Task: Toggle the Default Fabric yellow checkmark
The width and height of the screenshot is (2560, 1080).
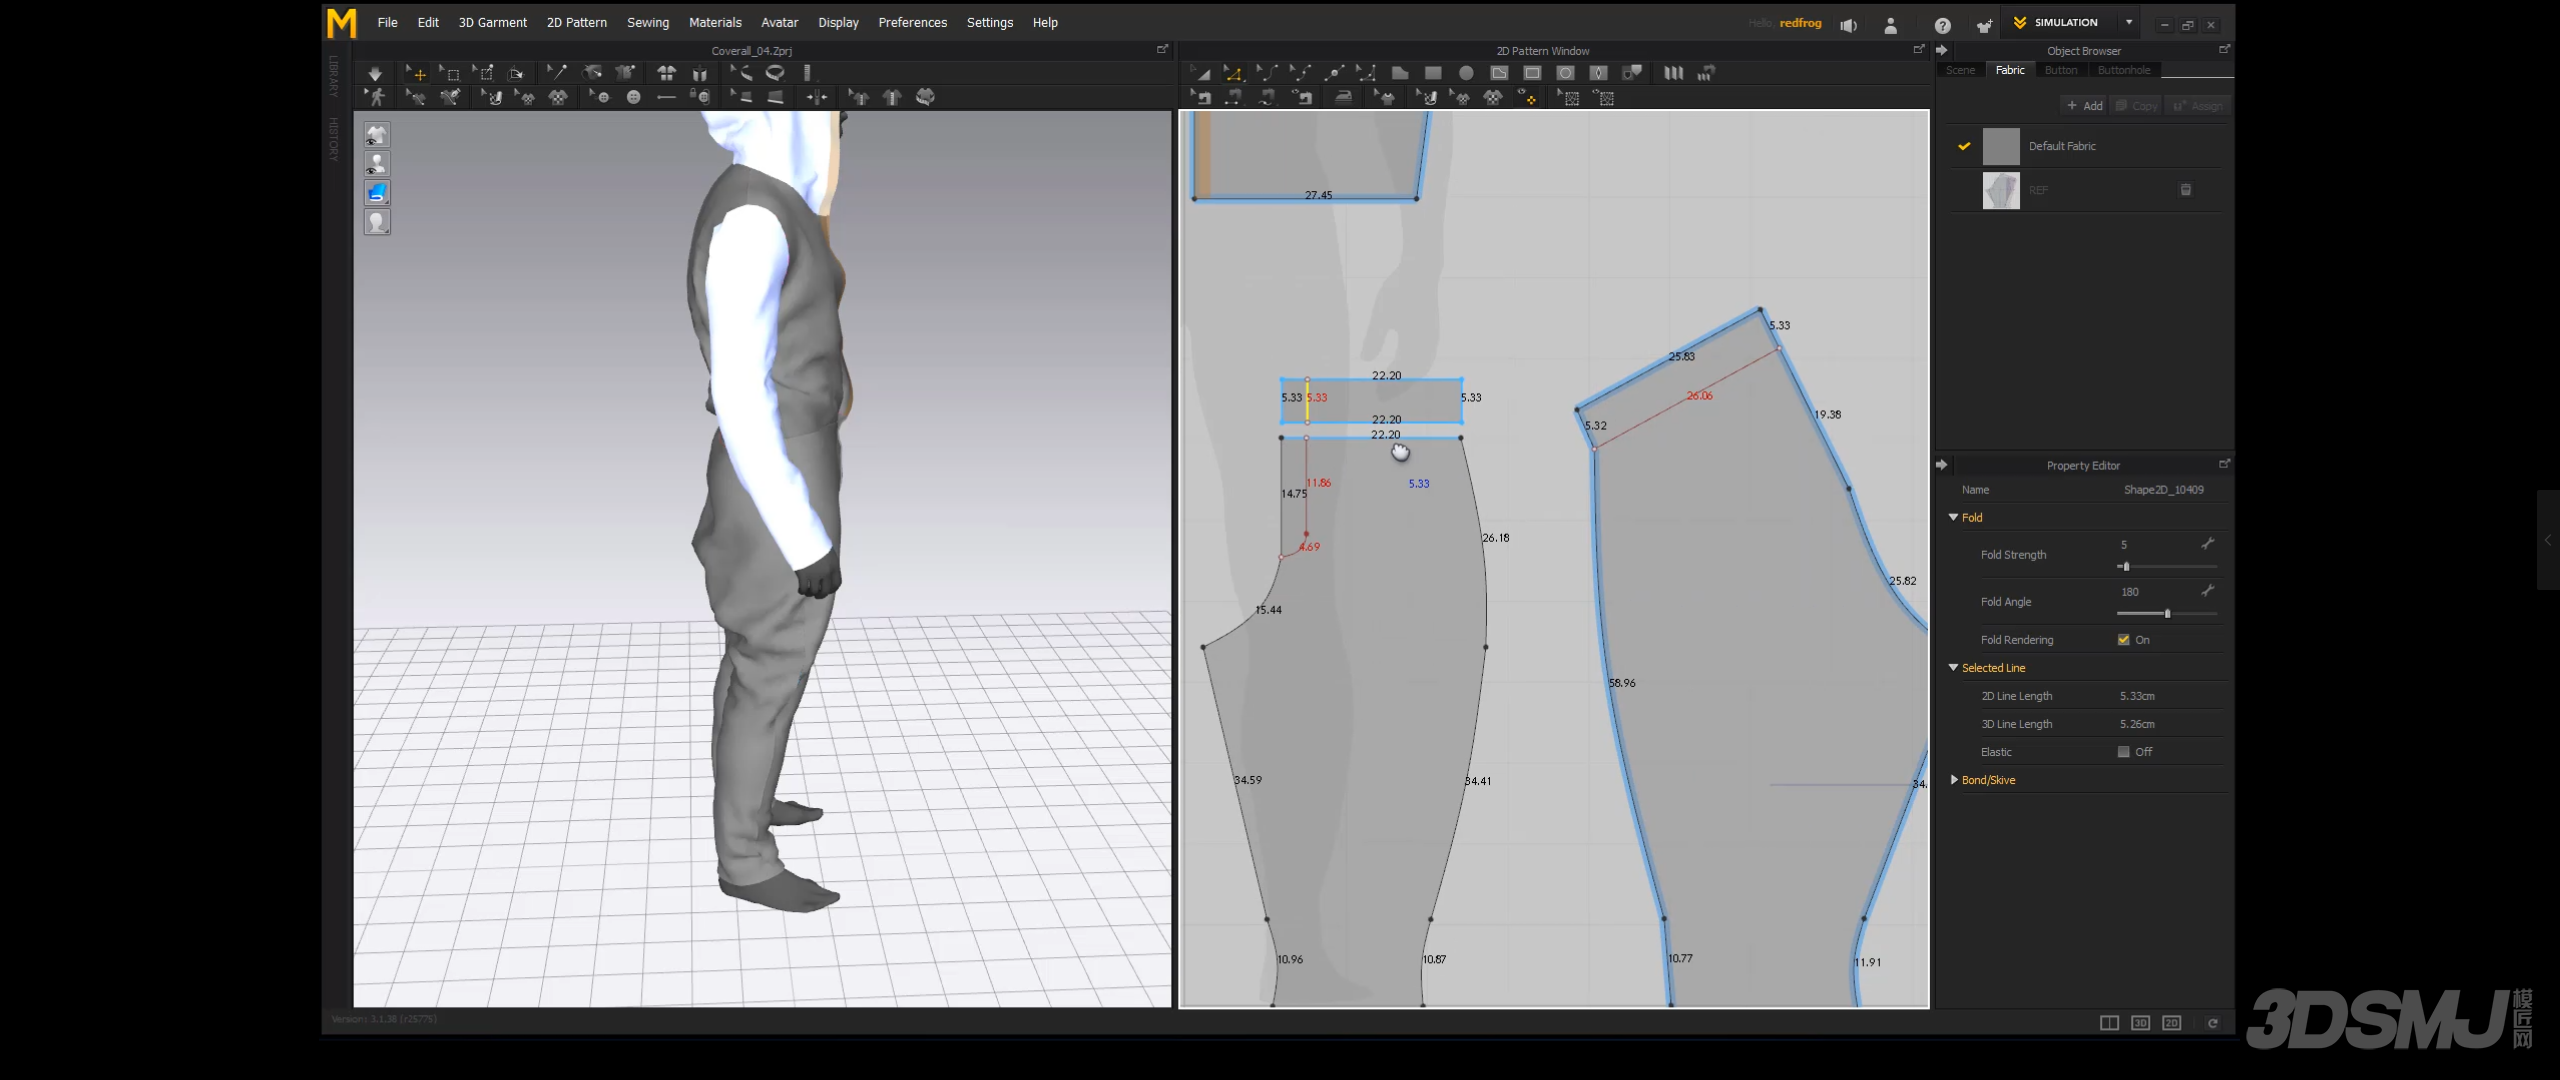Action: (1964, 146)
